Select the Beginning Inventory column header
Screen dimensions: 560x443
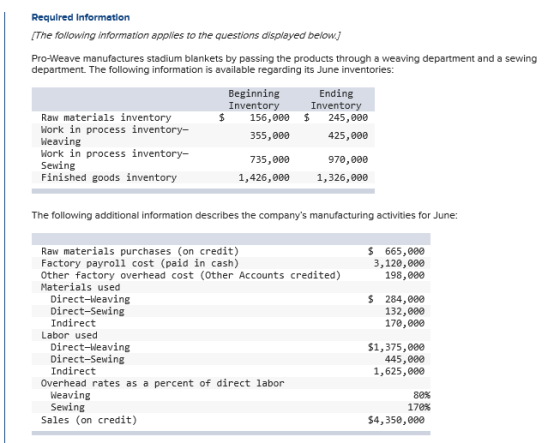pyautogui.click(x=254, y=100)
